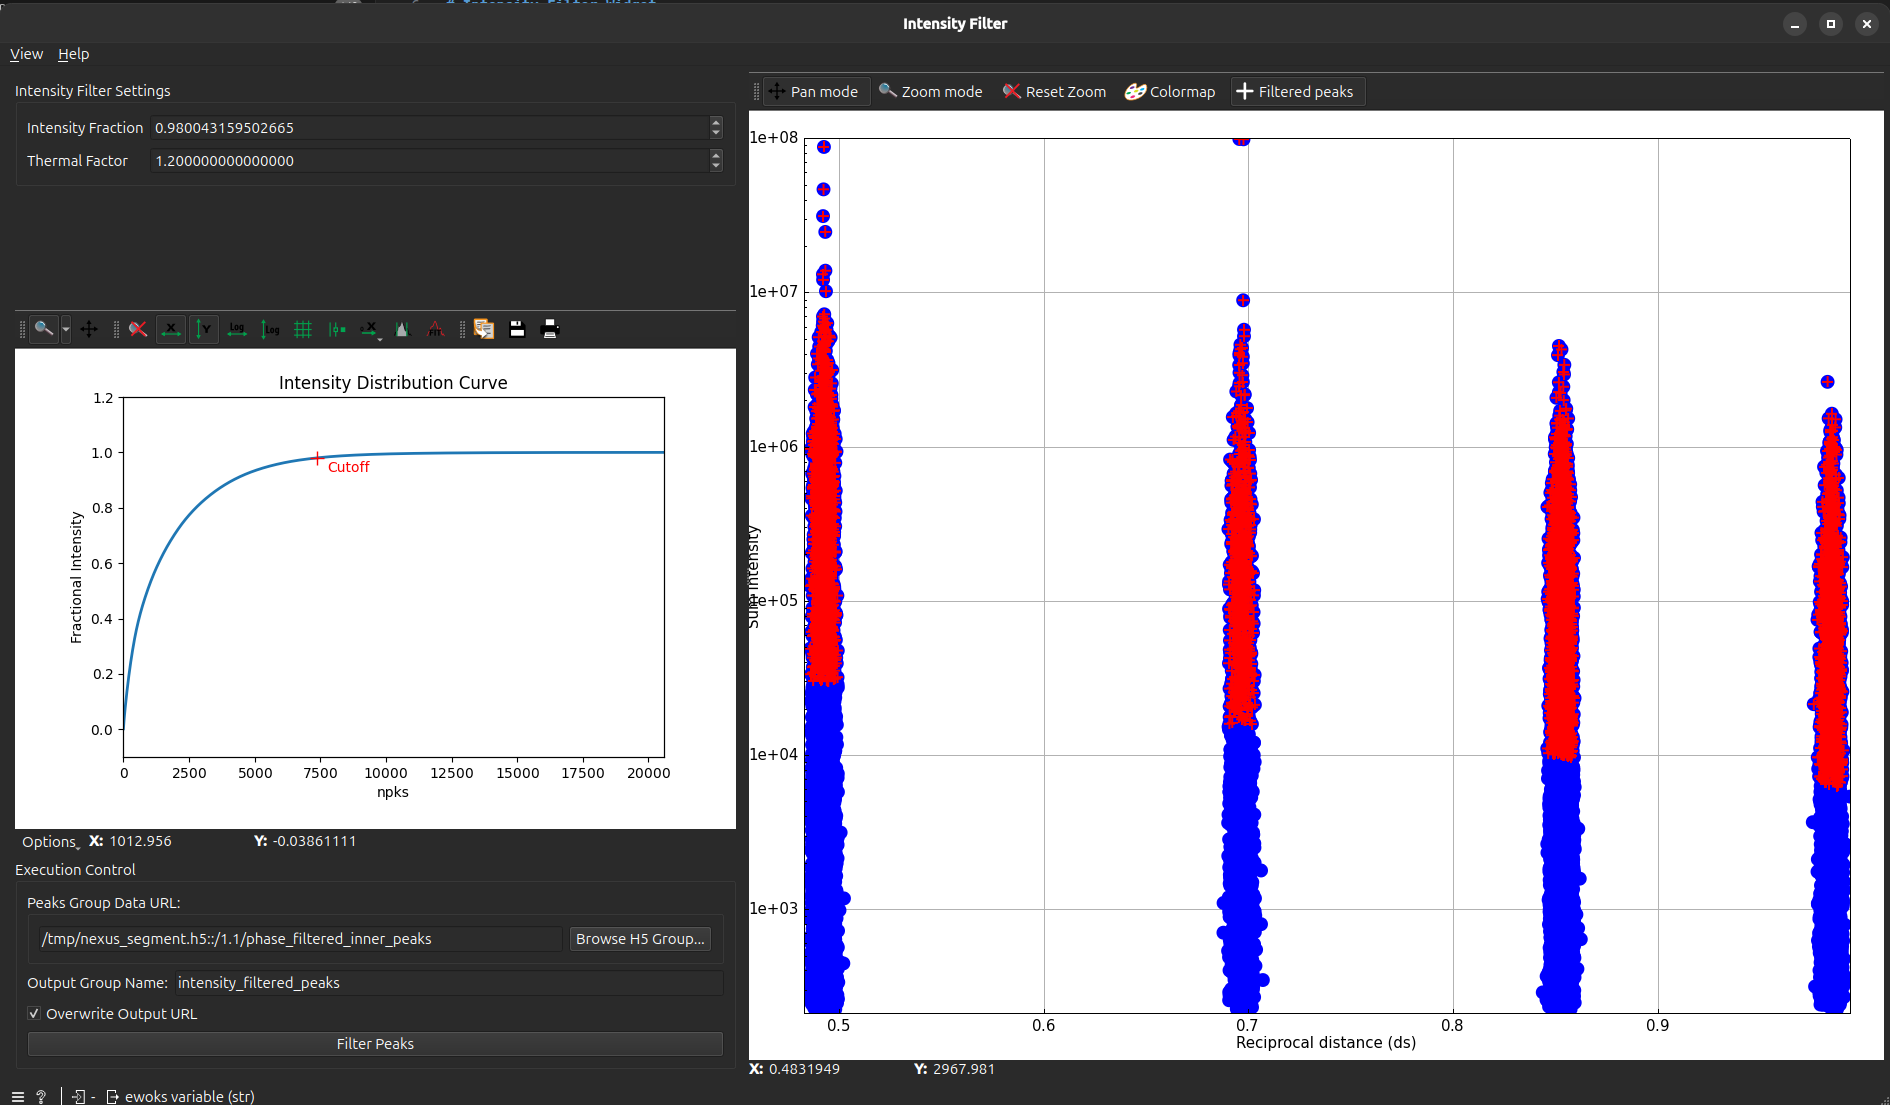Open the plot Options menu

click(x=51, y=842)
